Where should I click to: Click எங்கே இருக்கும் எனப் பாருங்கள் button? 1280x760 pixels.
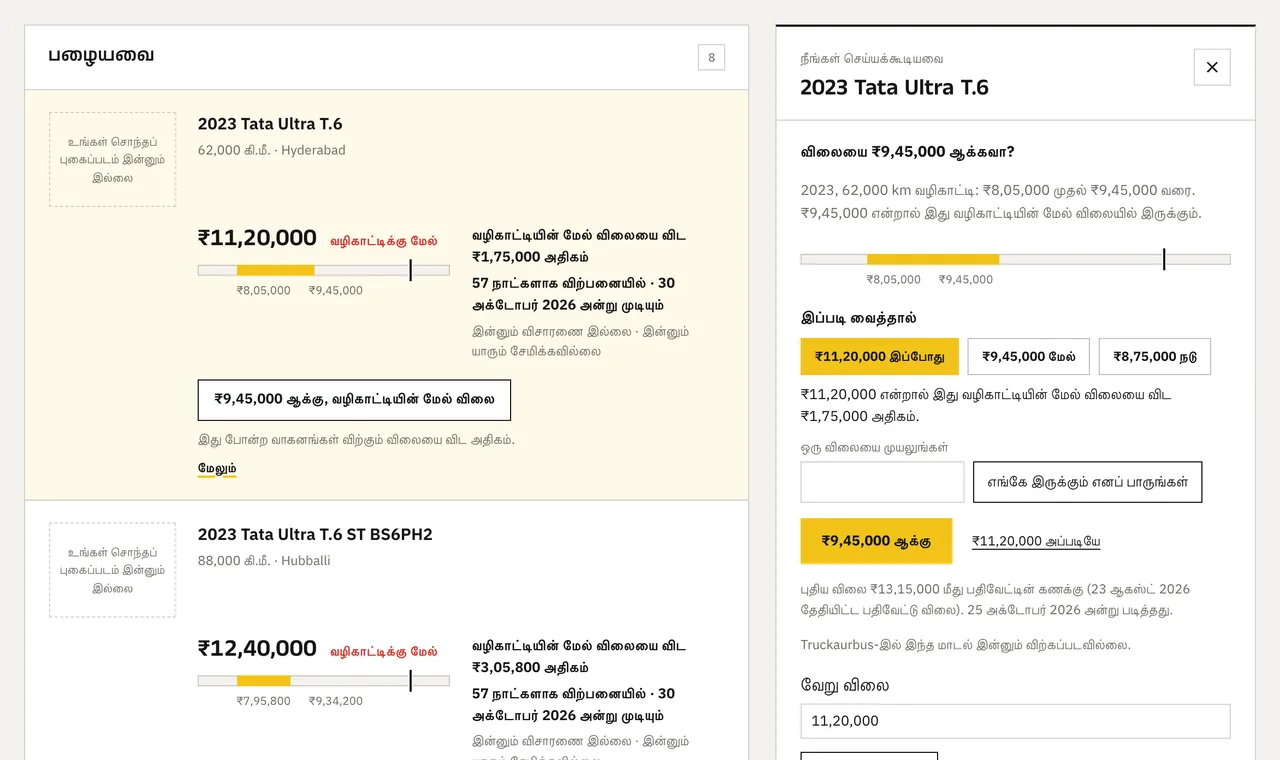1087,482
